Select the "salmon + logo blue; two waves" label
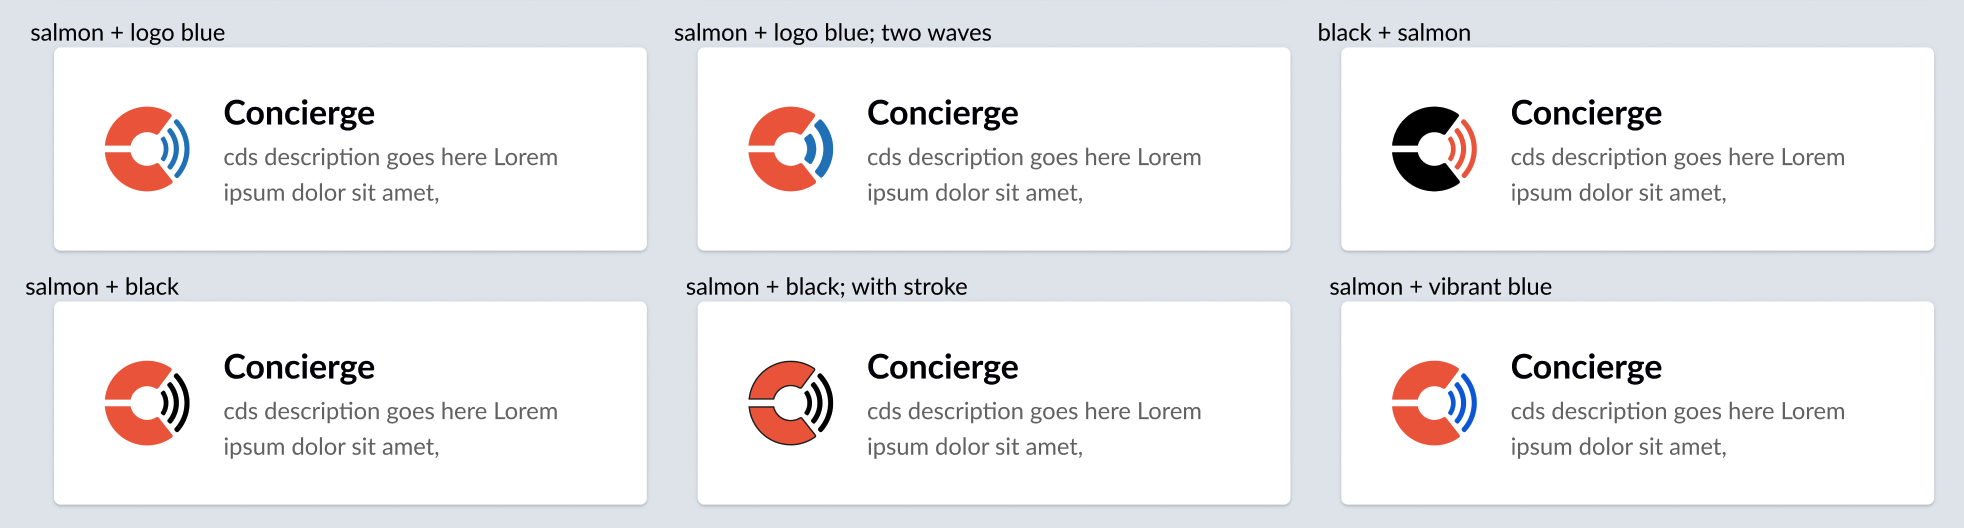Viewport: 1964px width, 528px height. tap(832, 33)
